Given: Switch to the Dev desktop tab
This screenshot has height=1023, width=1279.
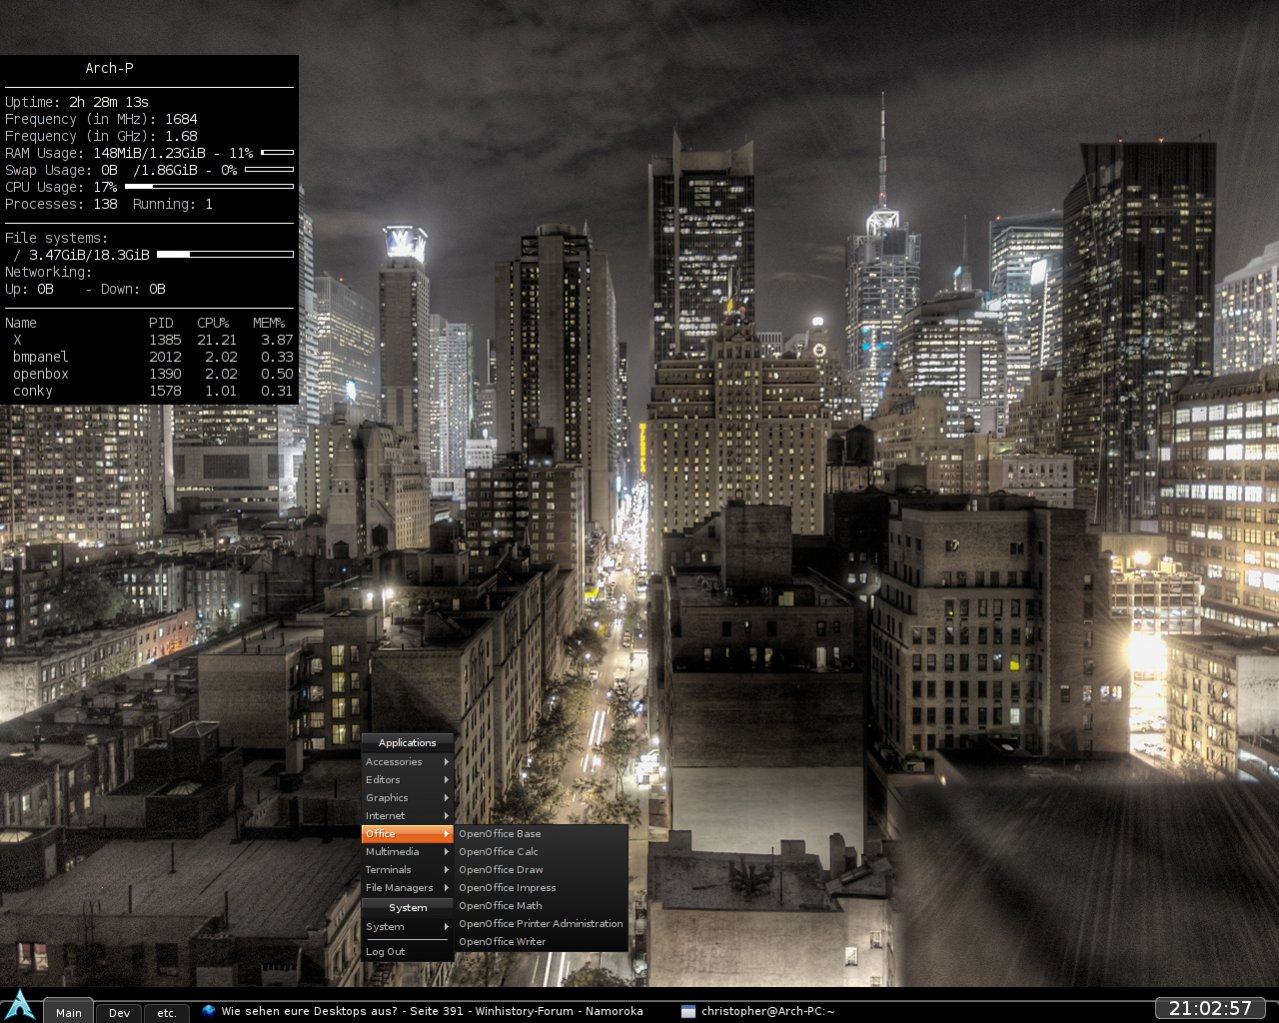Looking at the screenshot, I should coord(119,1012).
